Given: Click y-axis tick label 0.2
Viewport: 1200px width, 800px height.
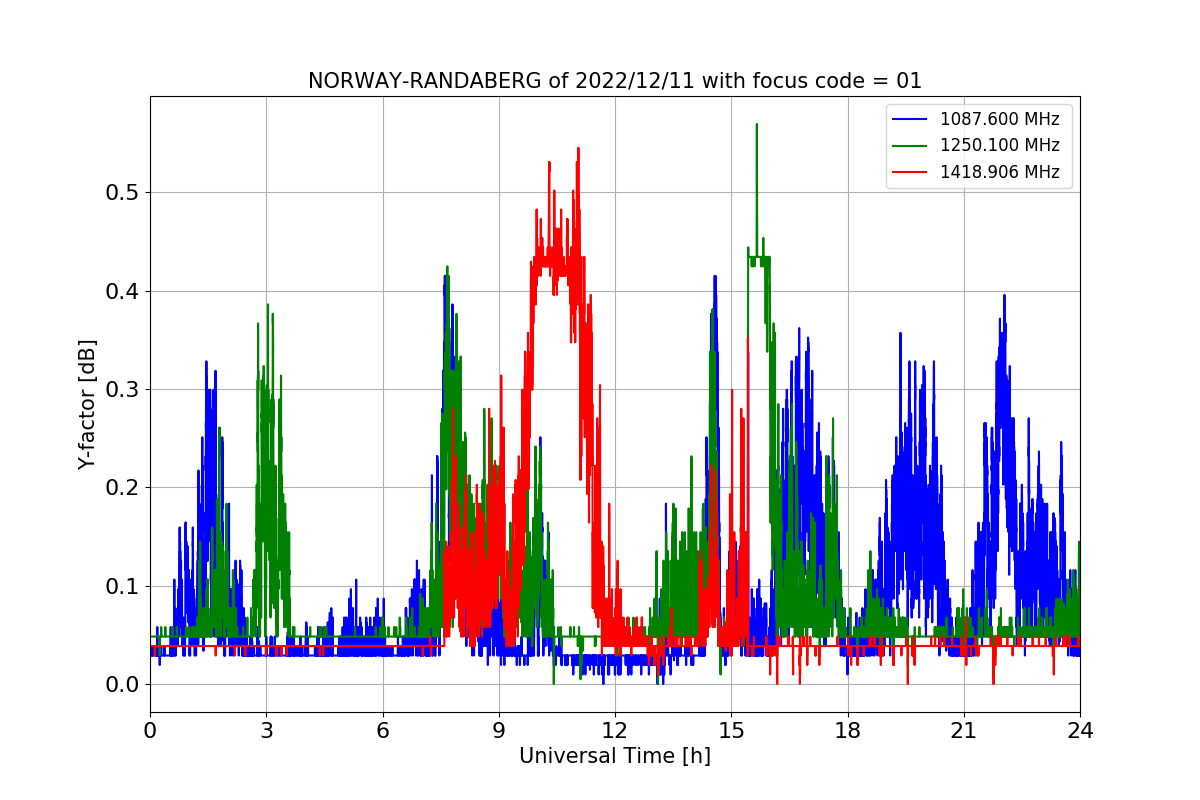Looking at the screenshot, I should click(121, 488).
